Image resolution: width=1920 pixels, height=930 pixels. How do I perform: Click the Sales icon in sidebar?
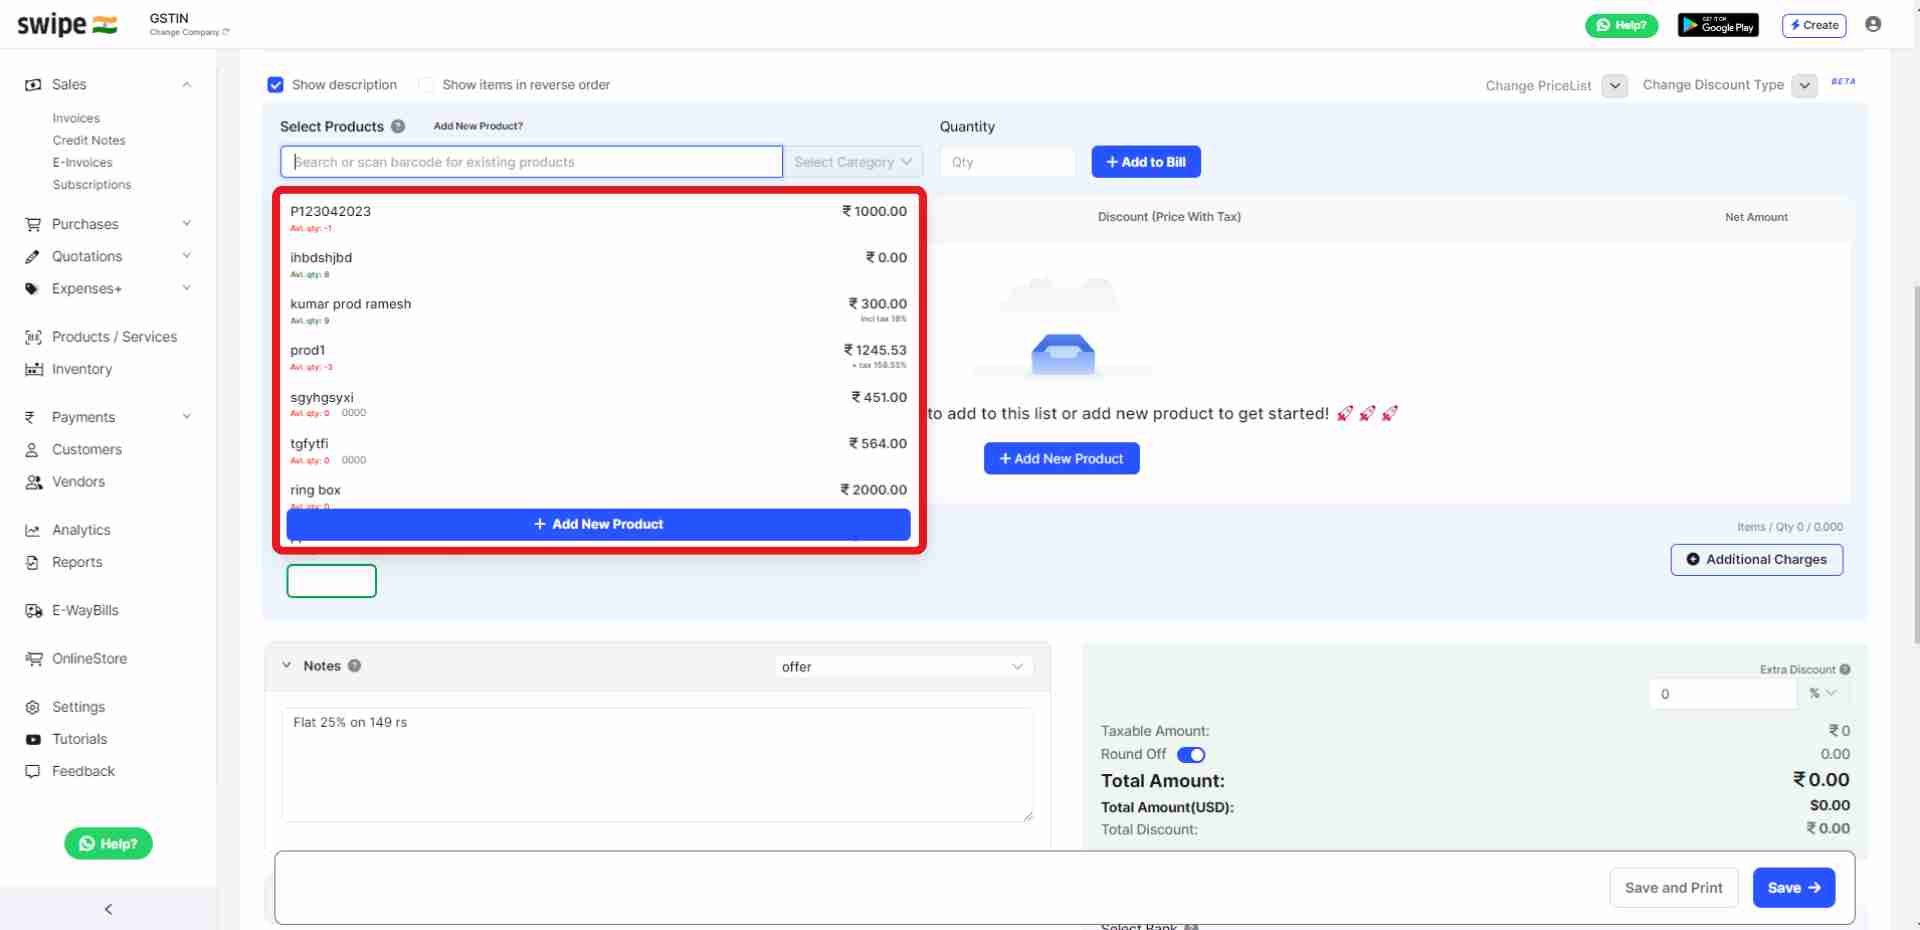[33, 85]
